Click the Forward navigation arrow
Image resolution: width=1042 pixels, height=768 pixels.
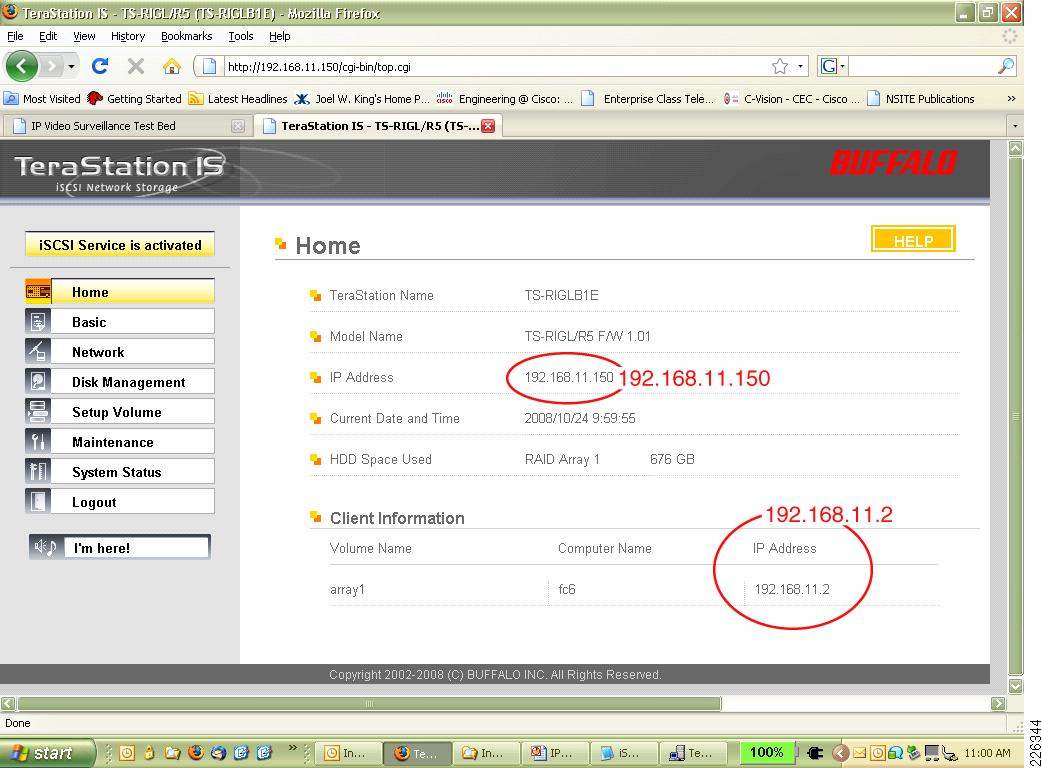(x=52, y=66)
